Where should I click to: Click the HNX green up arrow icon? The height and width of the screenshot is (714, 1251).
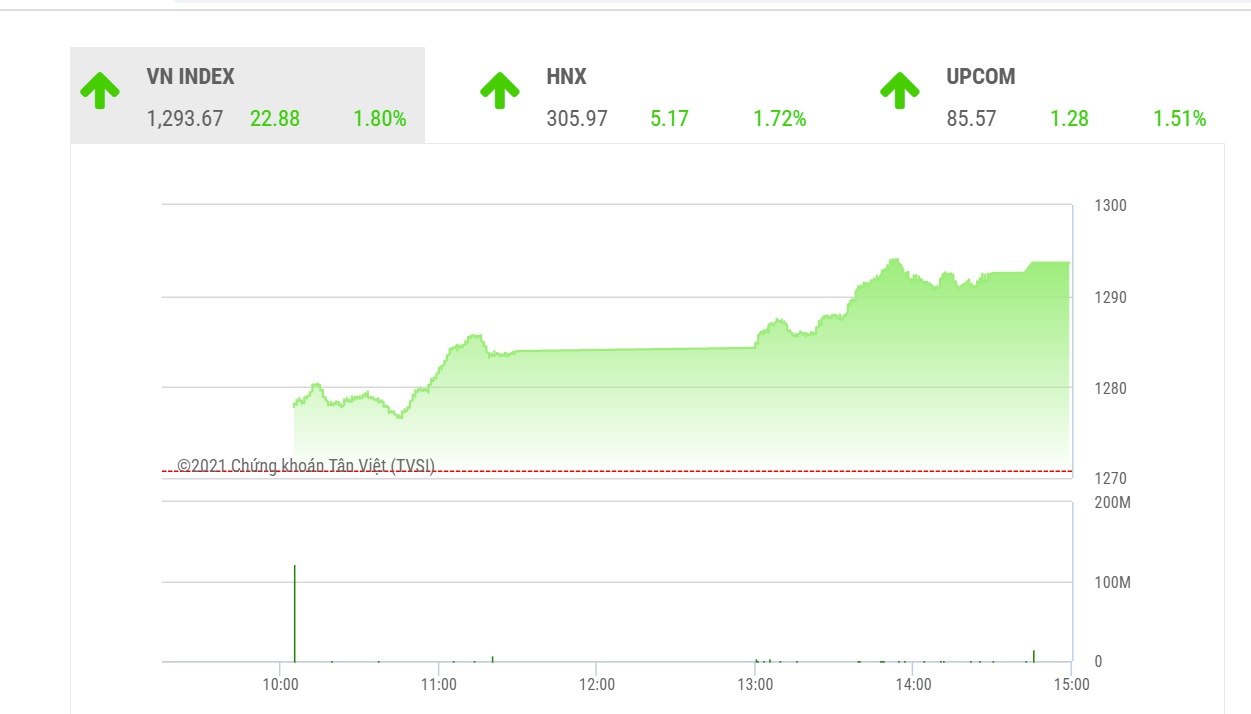coord(500,91)
